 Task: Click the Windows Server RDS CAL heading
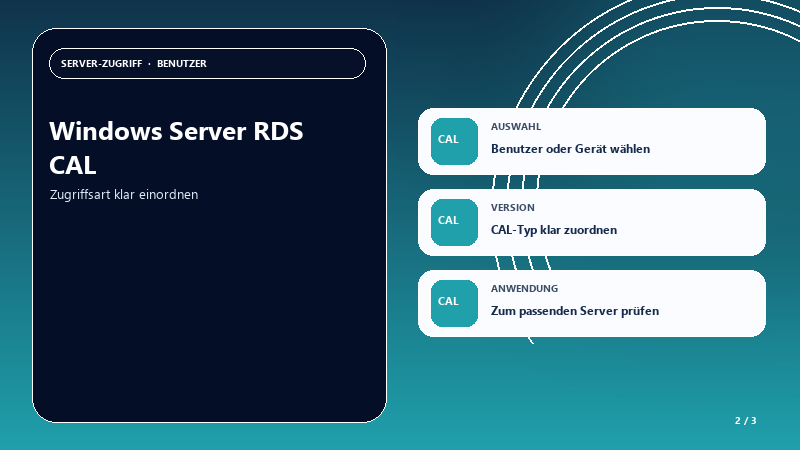point(176,148)
